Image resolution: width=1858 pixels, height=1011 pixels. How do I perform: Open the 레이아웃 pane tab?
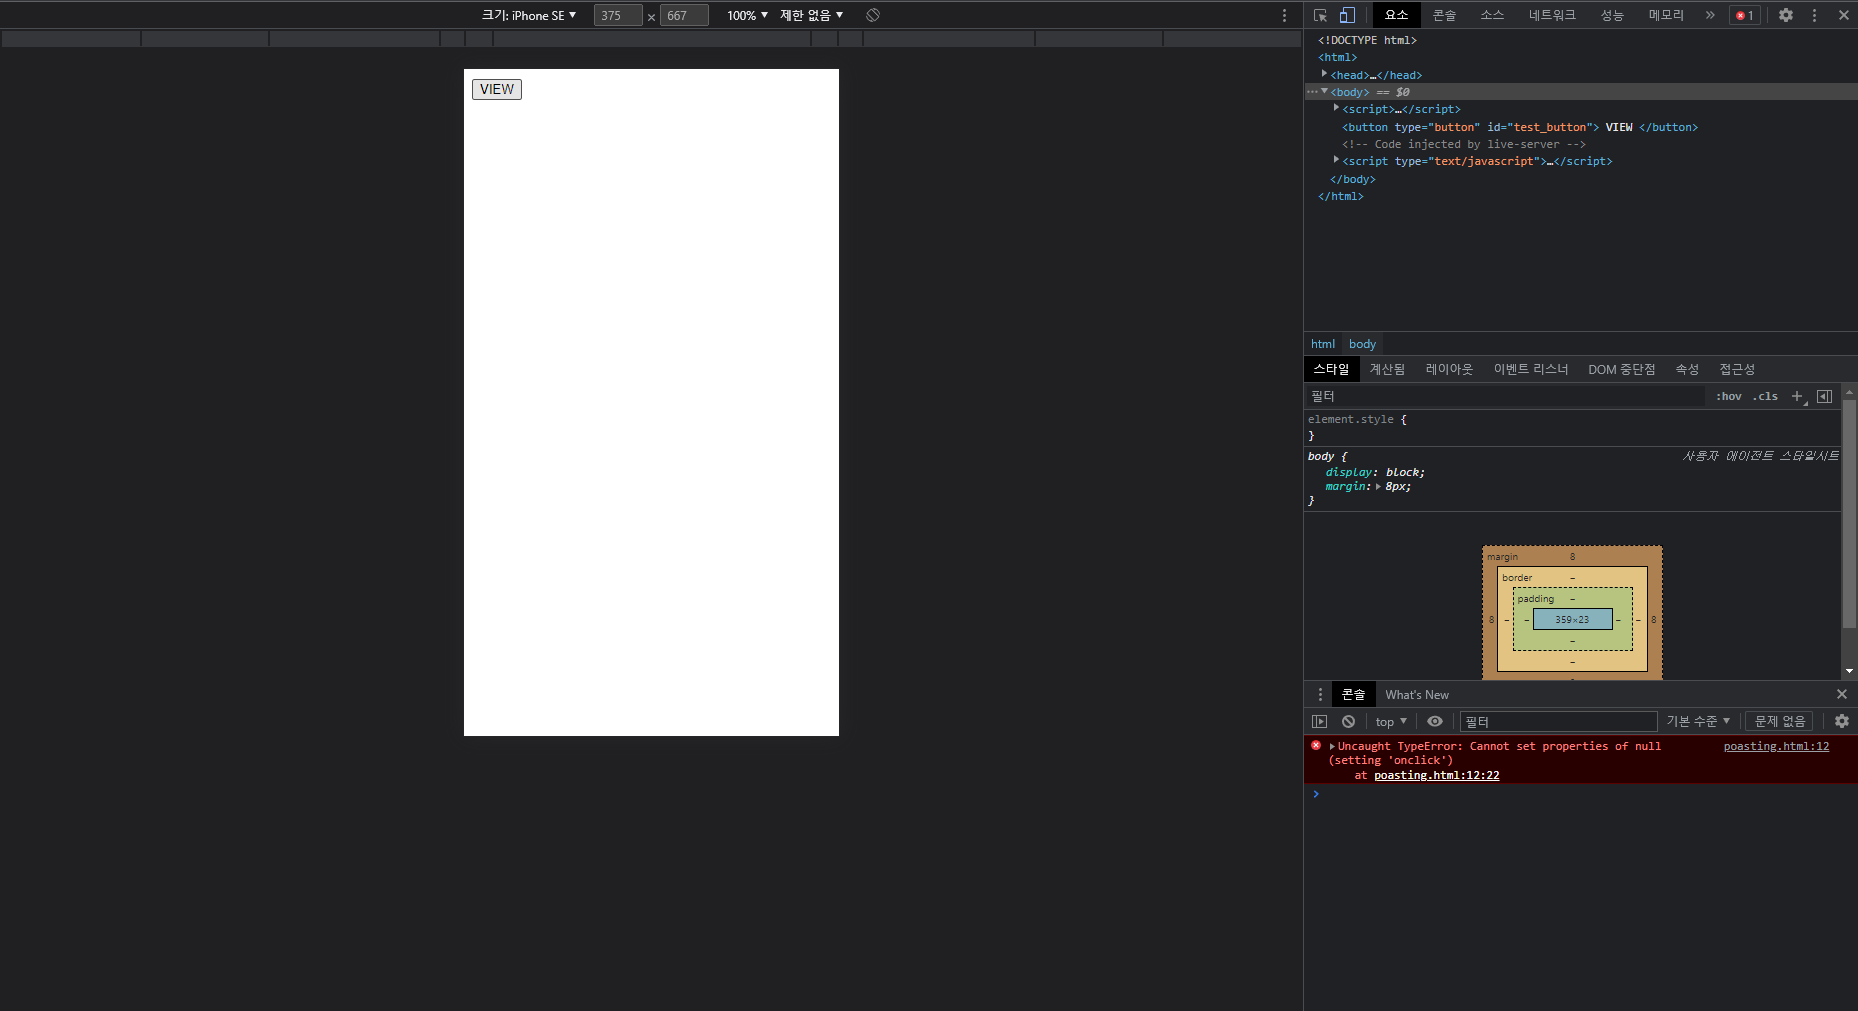pyautogui.click(x=1449, y=369)
